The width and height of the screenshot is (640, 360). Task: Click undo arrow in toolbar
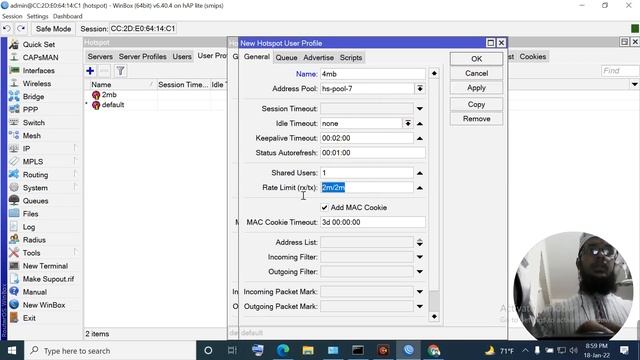7,29
